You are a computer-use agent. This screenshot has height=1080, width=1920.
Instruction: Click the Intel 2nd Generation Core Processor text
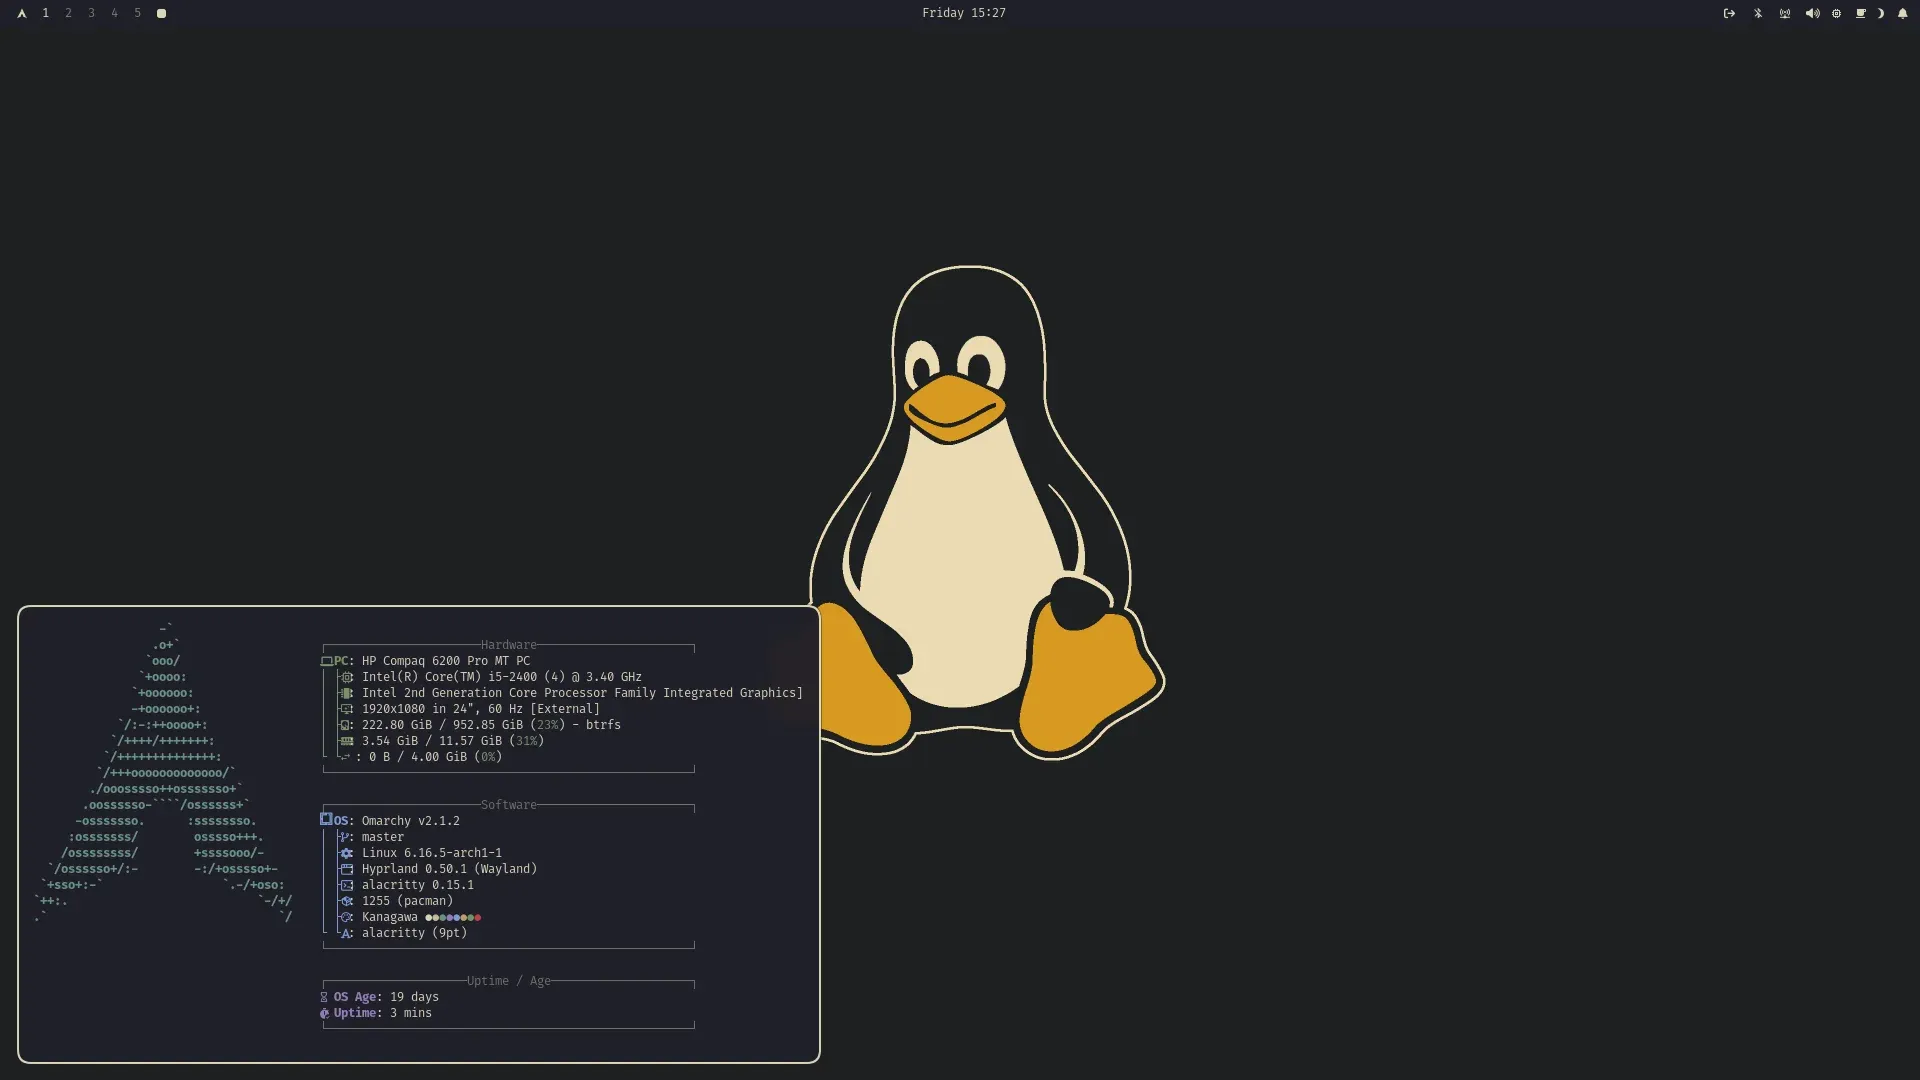pyautogui.click(x=582, y=693)
